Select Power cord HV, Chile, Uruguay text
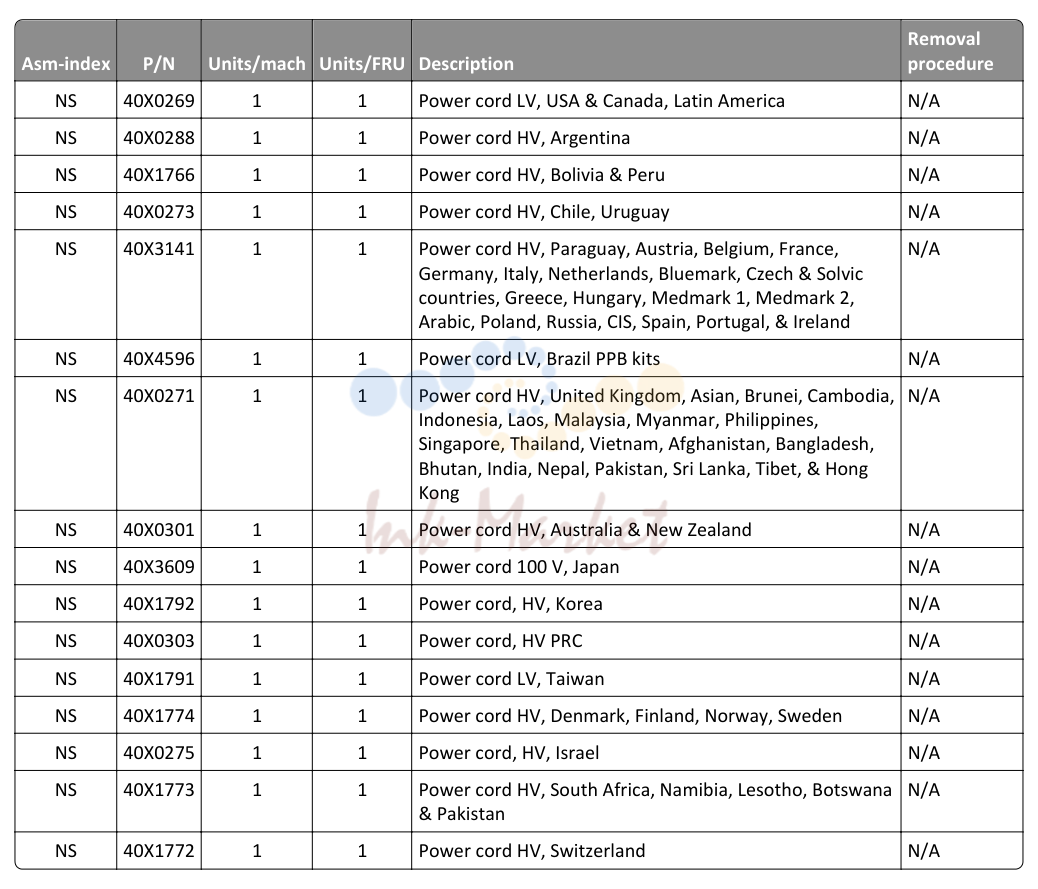This screenshot has width=1038, height=889. point(543,212)
